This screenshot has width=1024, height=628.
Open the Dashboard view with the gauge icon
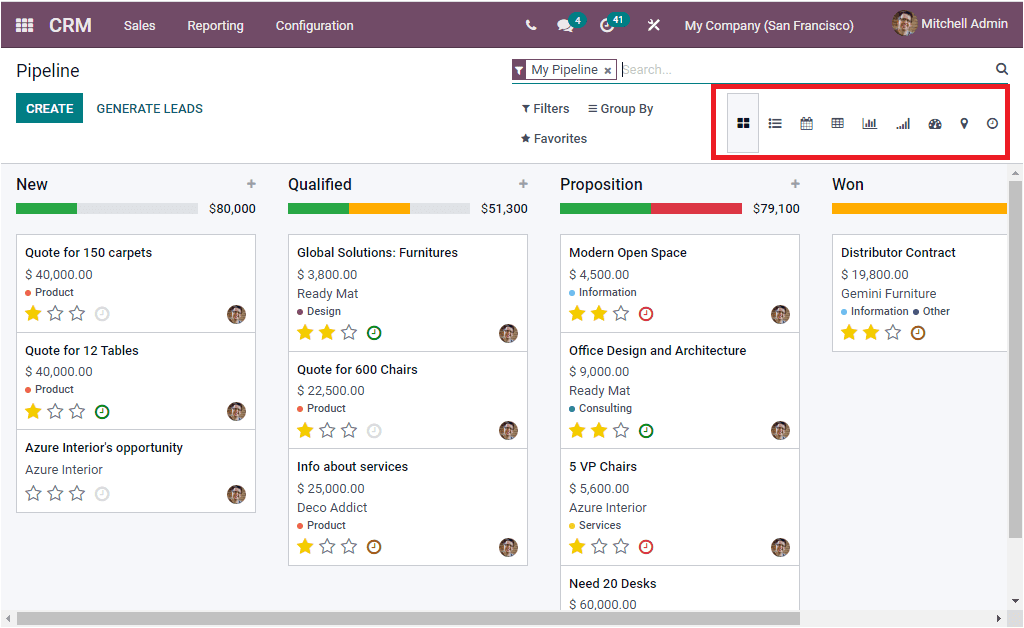tap(934, 123)
